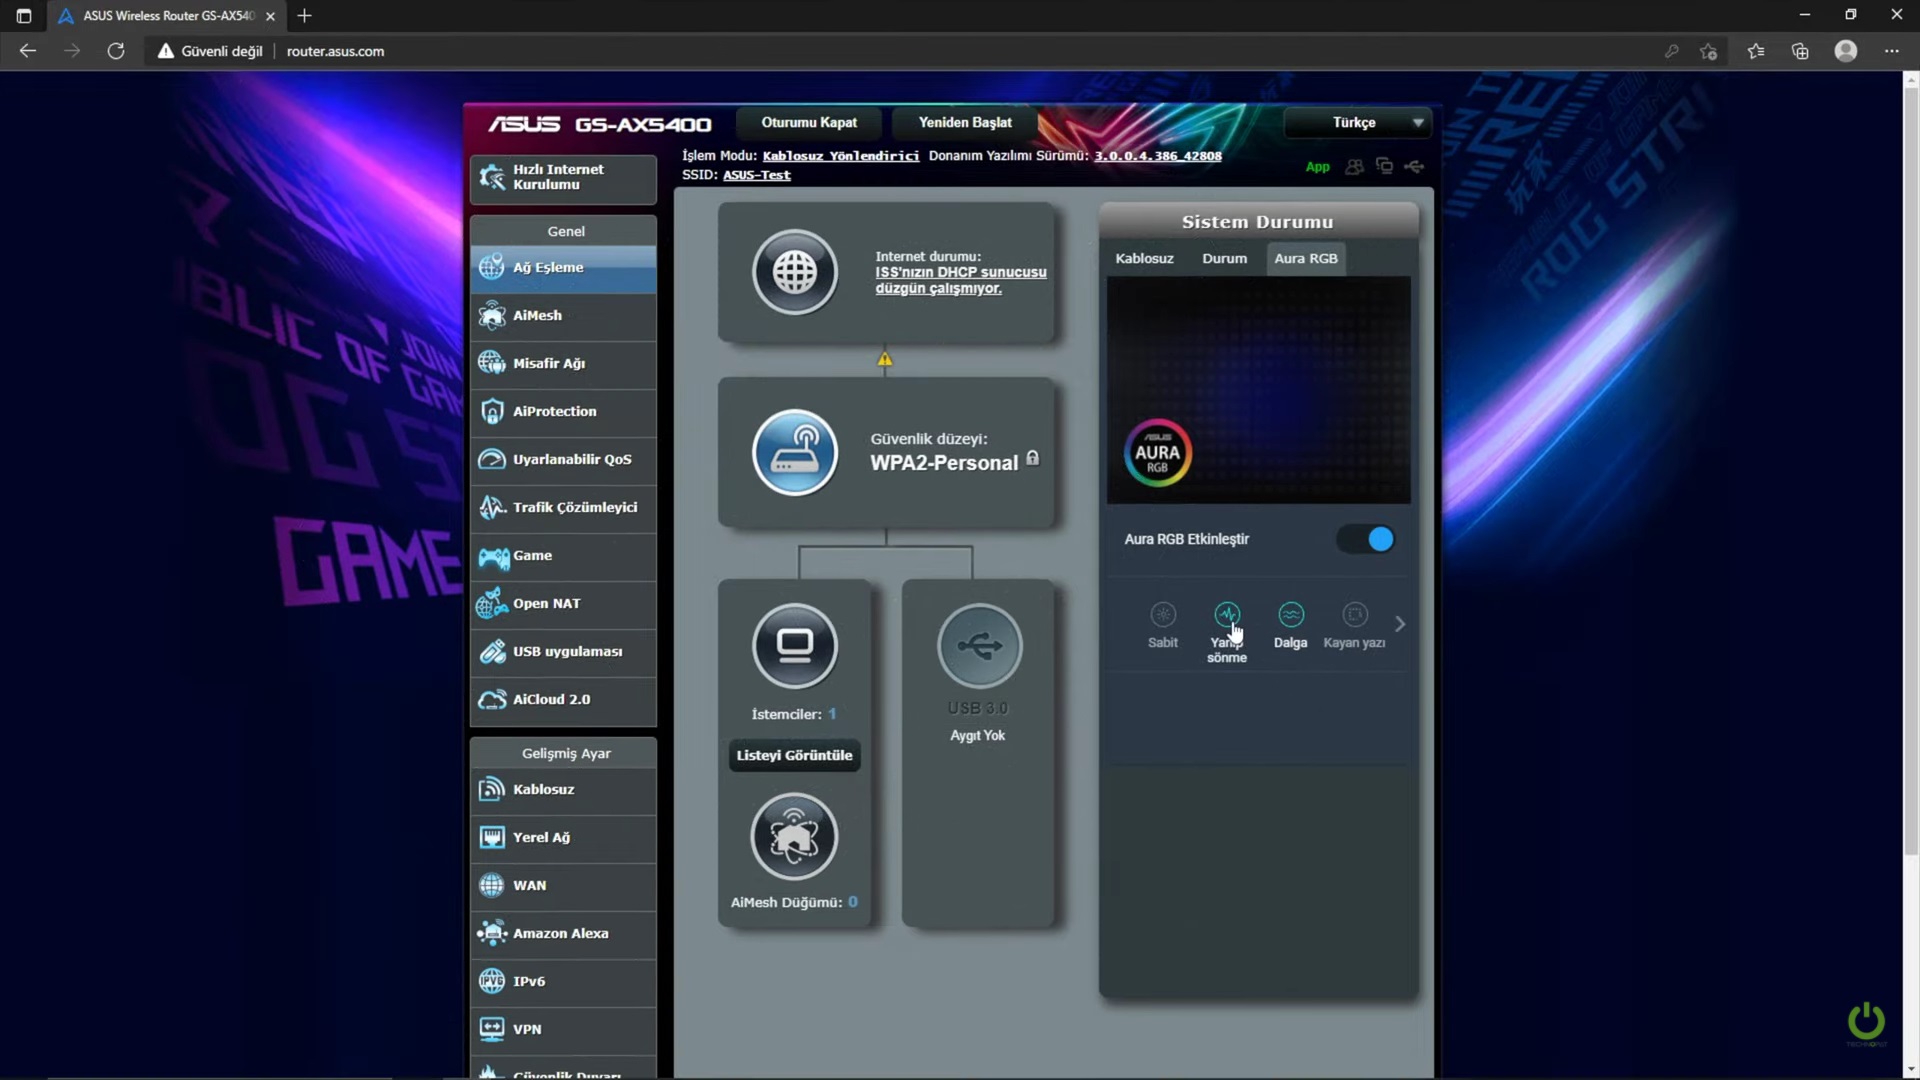Viewport: 1920px width, 1080px height.
Task: Click the AiMesh node icon
Action: tap(794, 837)
